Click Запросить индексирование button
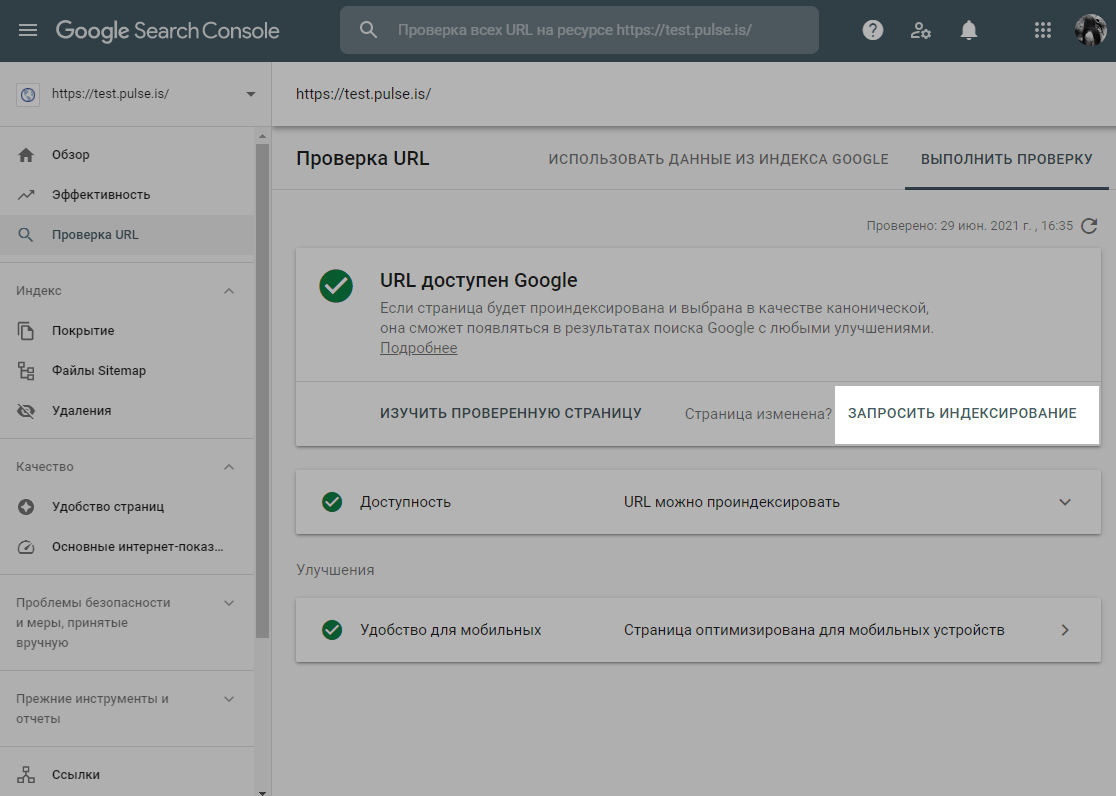 [x=962, y=413]
